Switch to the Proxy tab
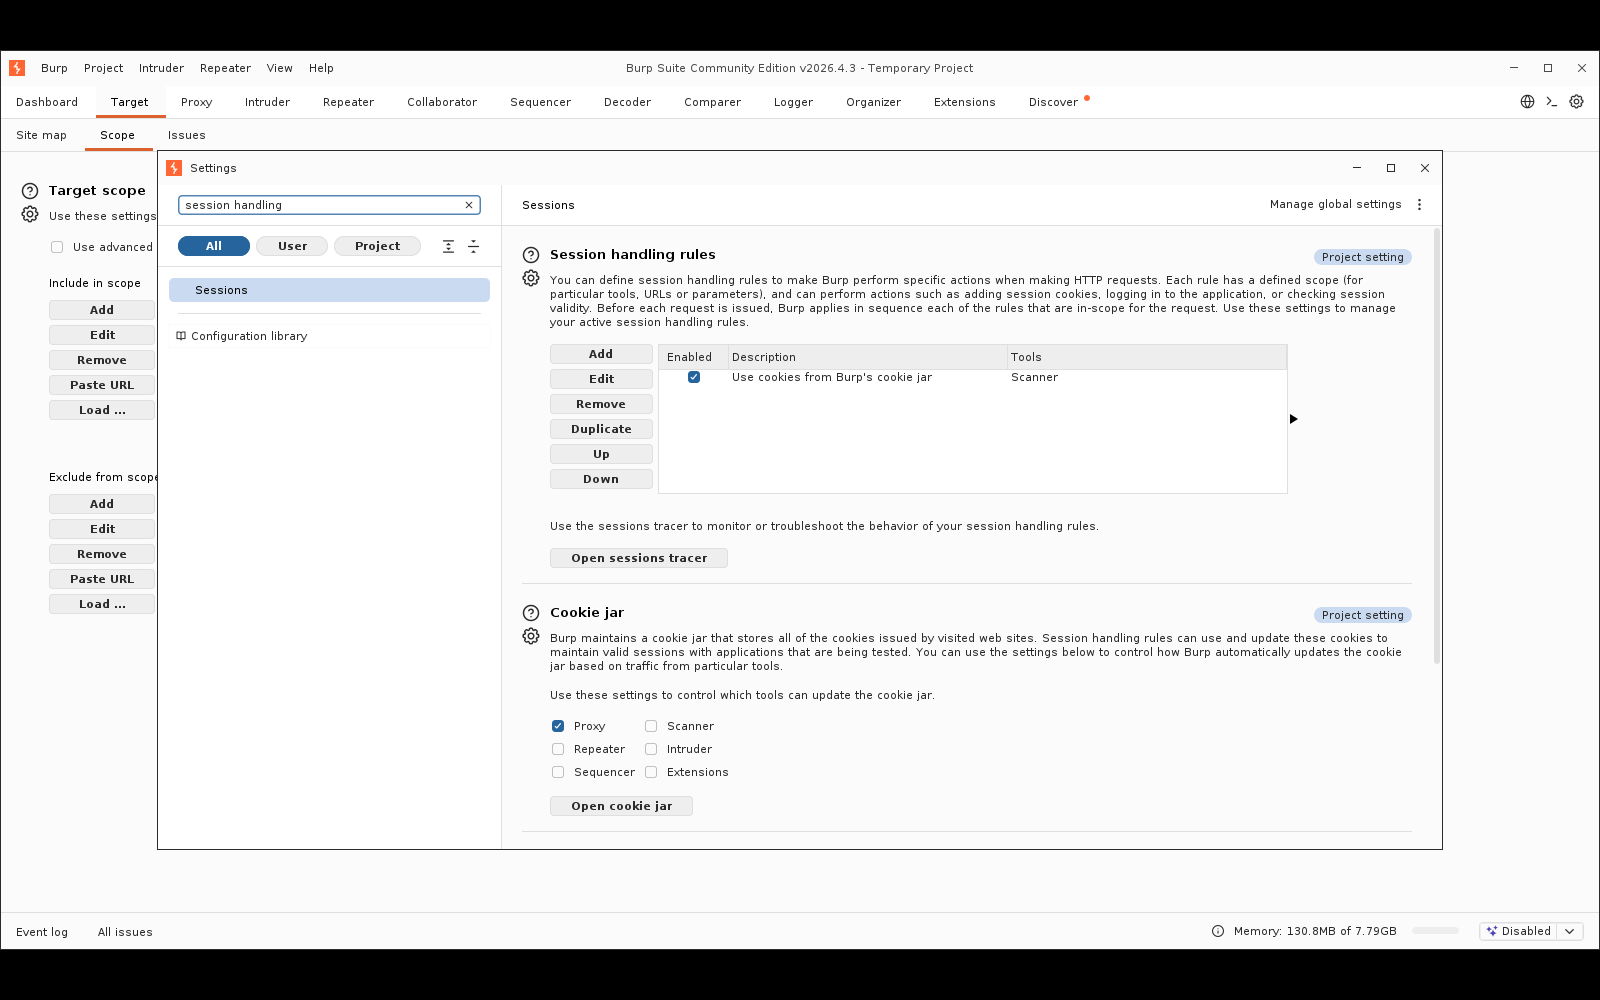The width and height of the screenshot is (1600, 1000). (x=196, y=102)
